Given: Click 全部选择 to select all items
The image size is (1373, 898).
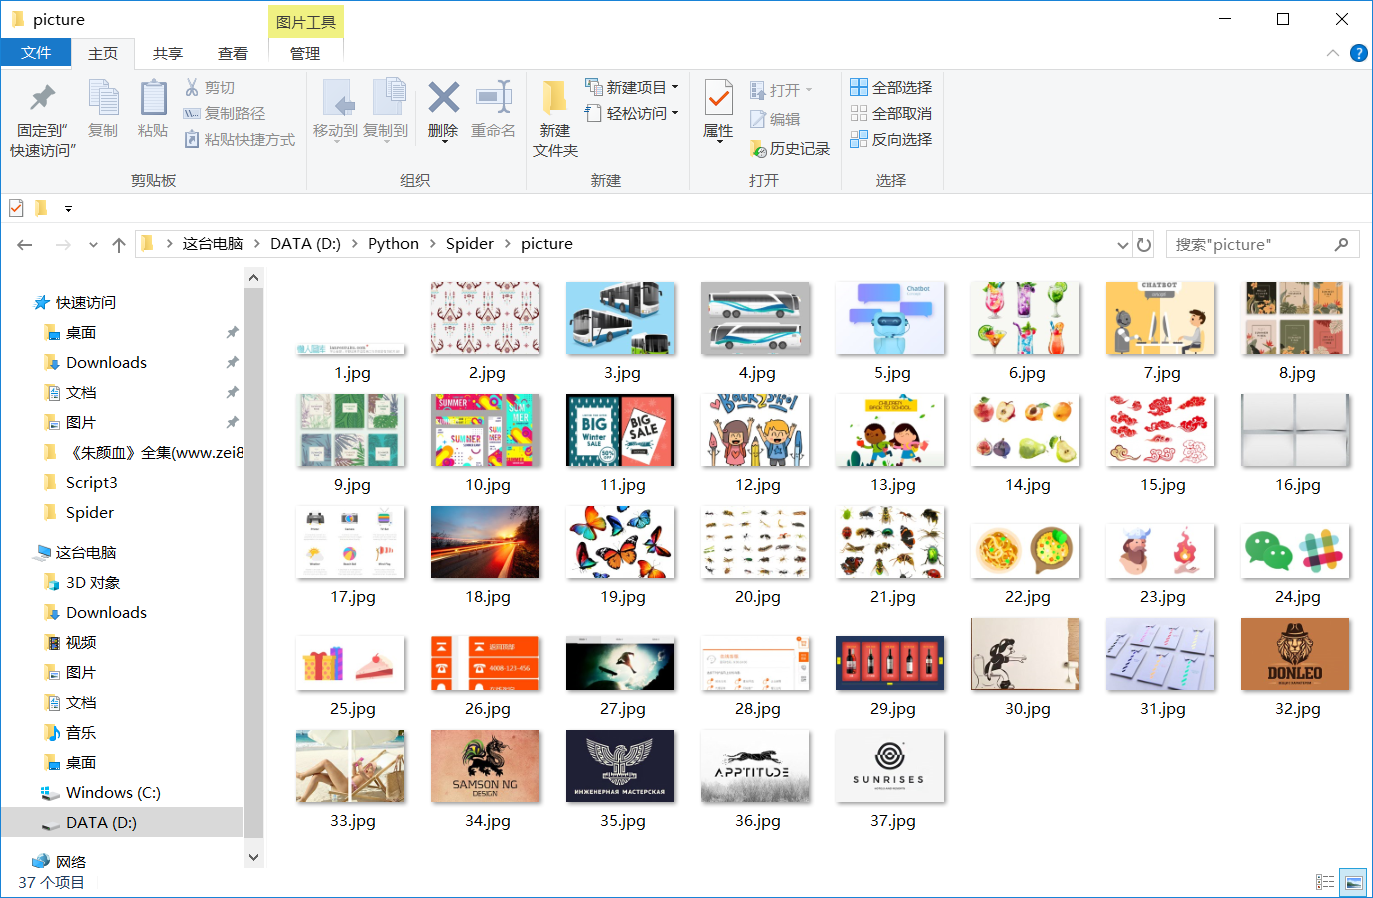Looking at the screenshot, I should 890,87.
